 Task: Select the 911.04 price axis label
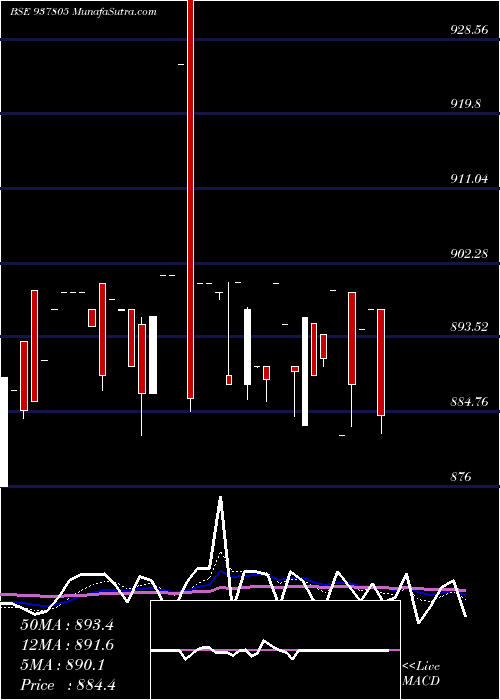pyautogui.click(x=469, y=179)
